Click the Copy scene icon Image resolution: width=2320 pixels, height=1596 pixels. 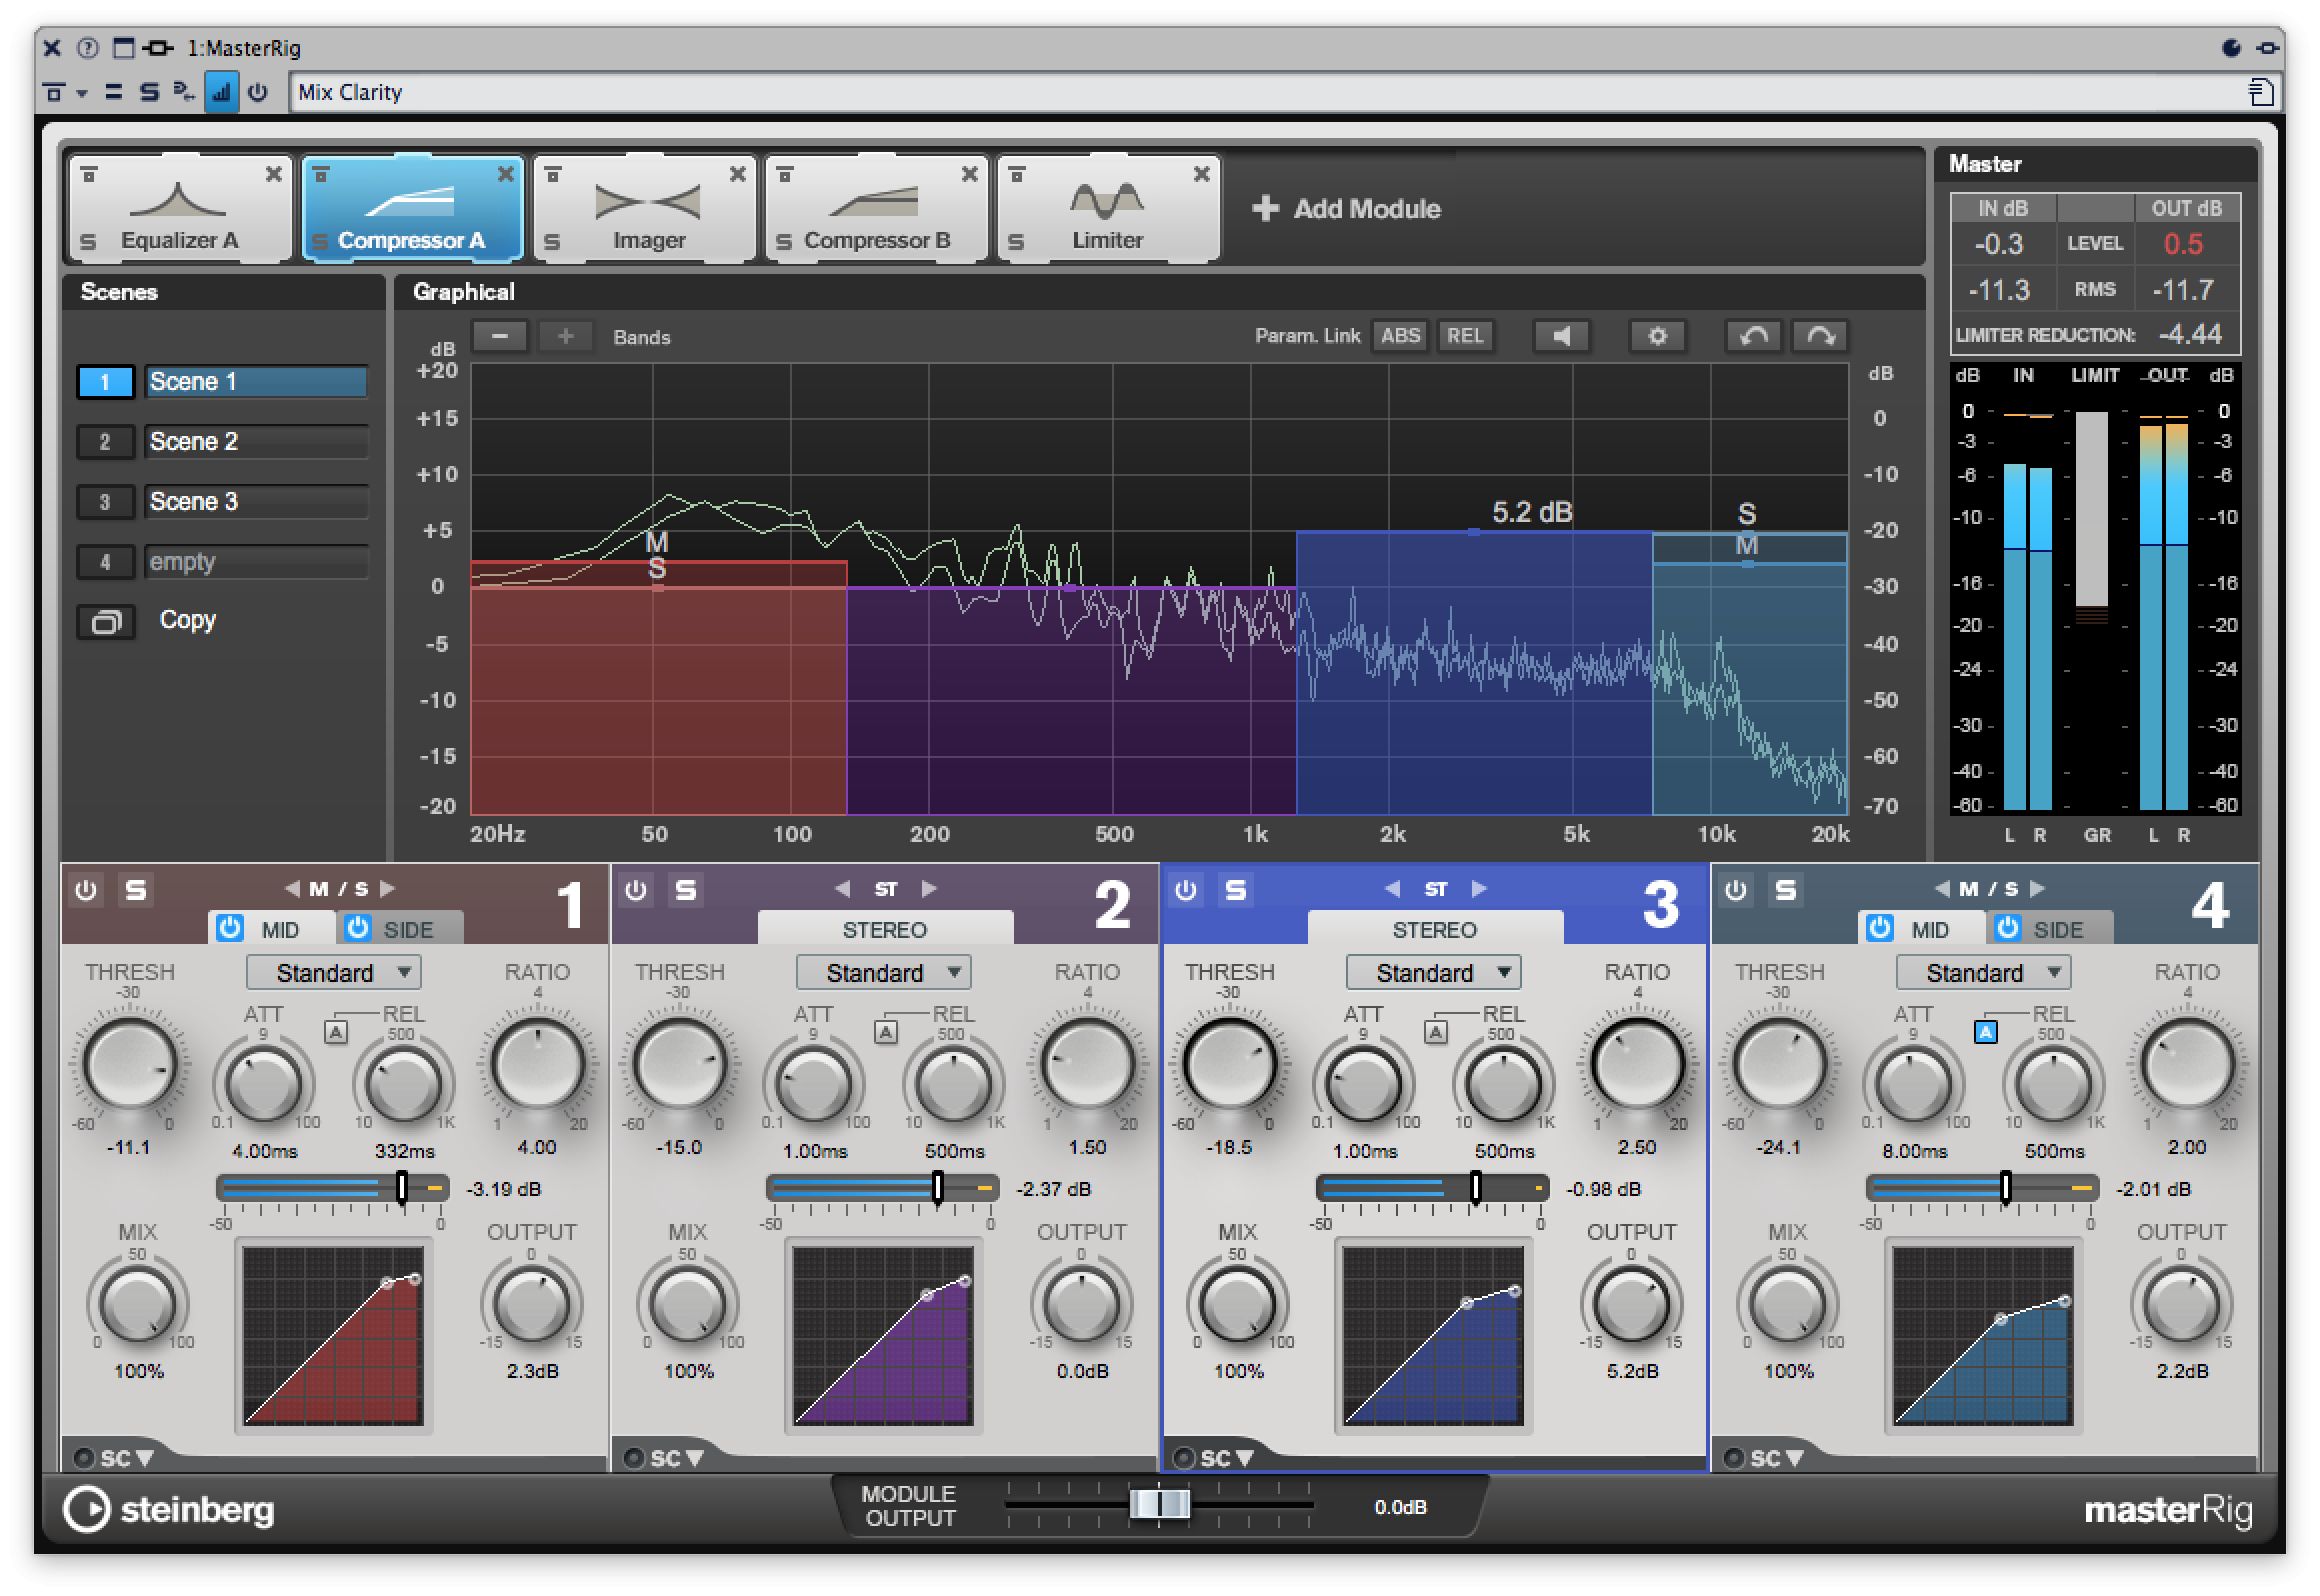click(x=105, y=621)
